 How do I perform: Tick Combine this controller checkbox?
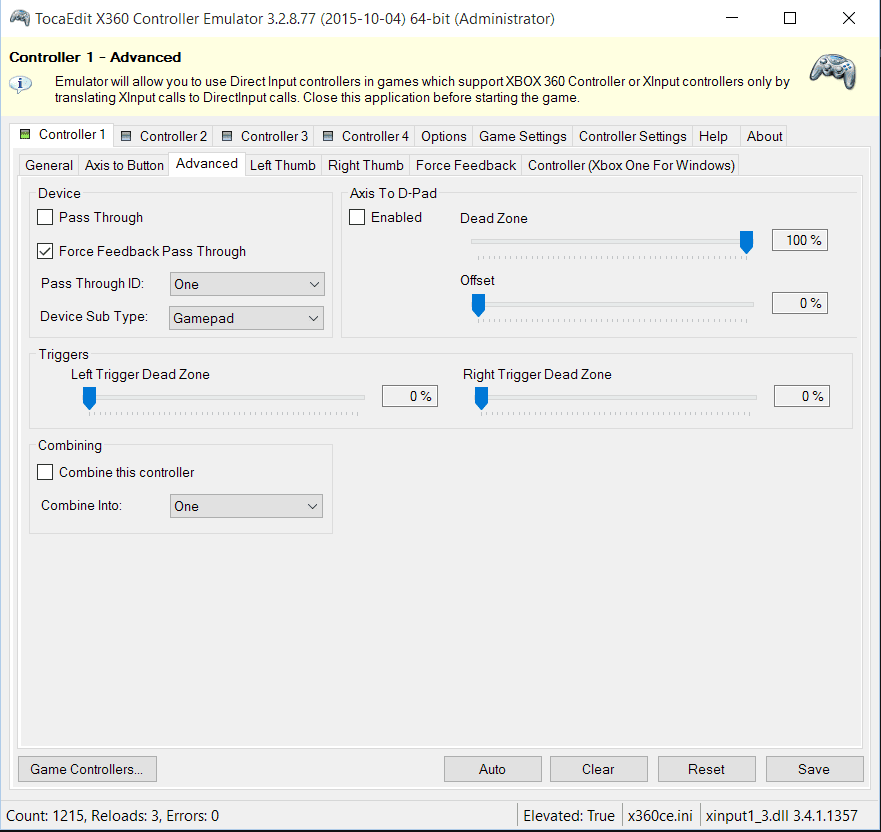(x=45, y=472)
